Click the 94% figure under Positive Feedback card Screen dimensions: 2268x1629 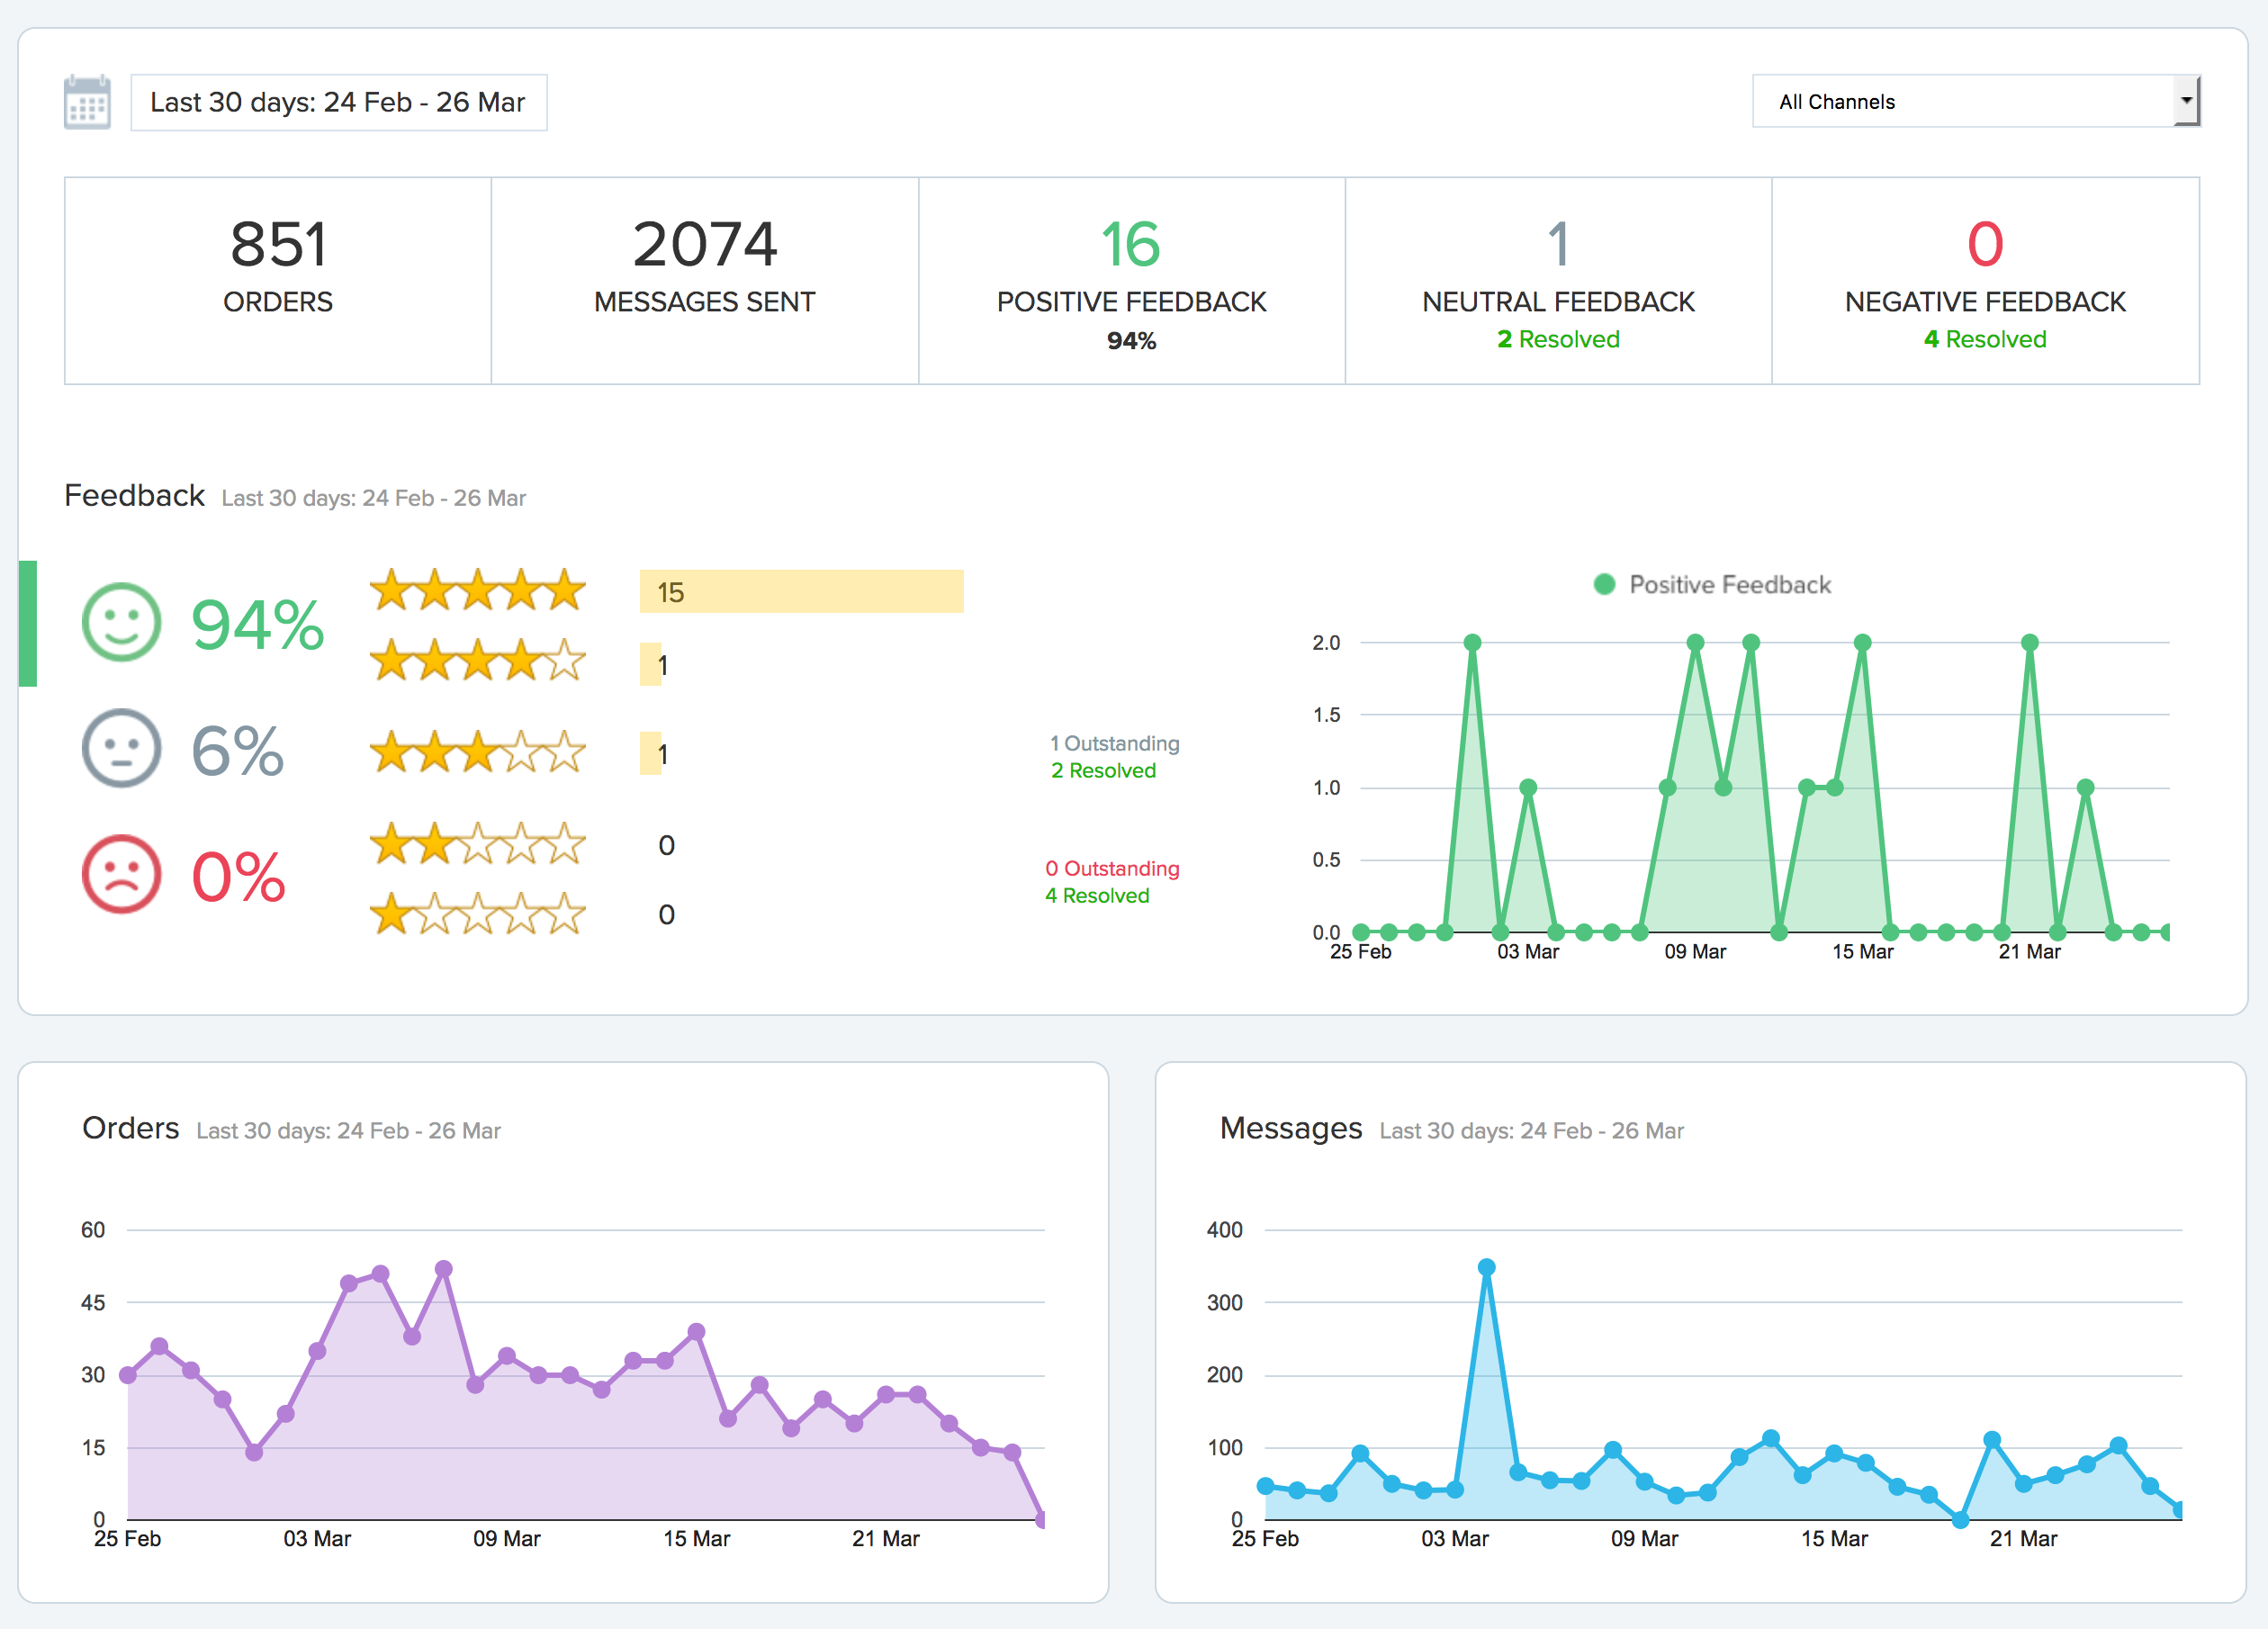tap(1131, 341)
